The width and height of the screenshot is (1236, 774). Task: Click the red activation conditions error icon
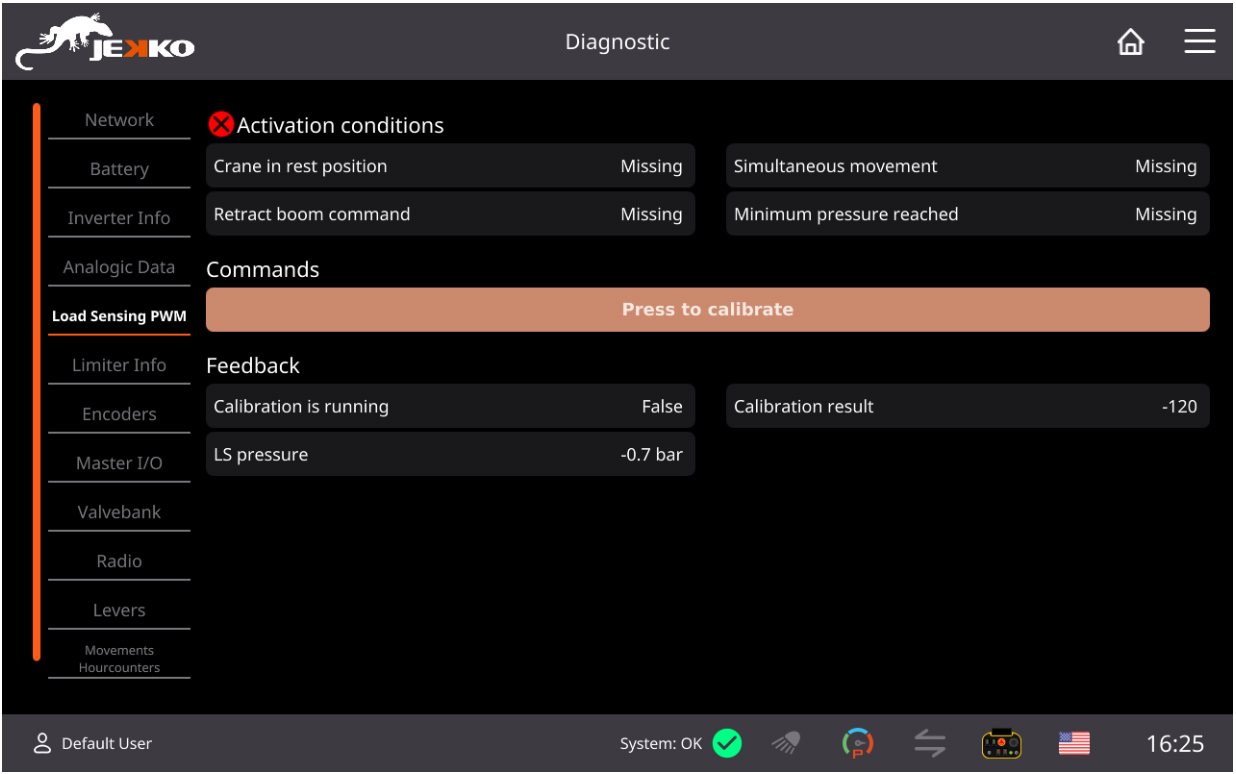click(x=220, y=125)
